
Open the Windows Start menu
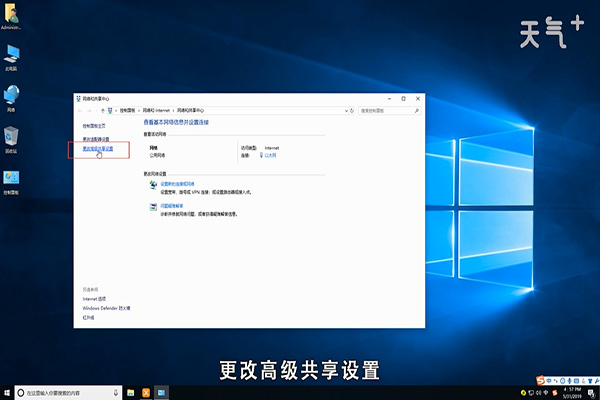pos(7,393)
